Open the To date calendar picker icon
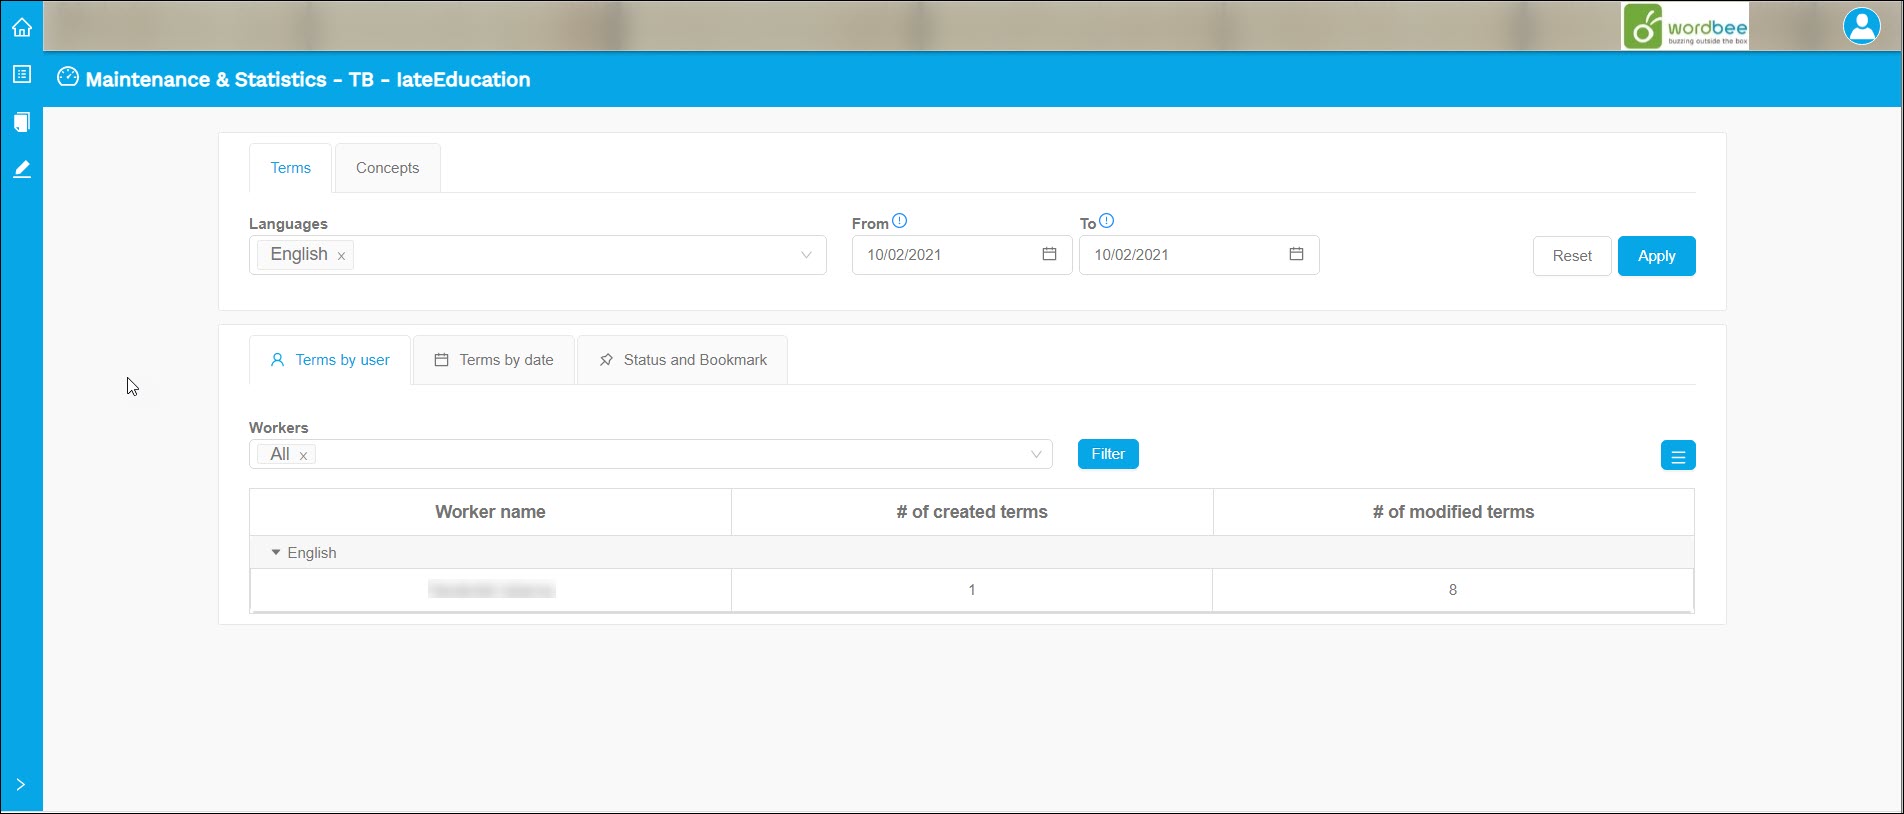The height and width of the screenshot is (814, 1904). 1296,254
